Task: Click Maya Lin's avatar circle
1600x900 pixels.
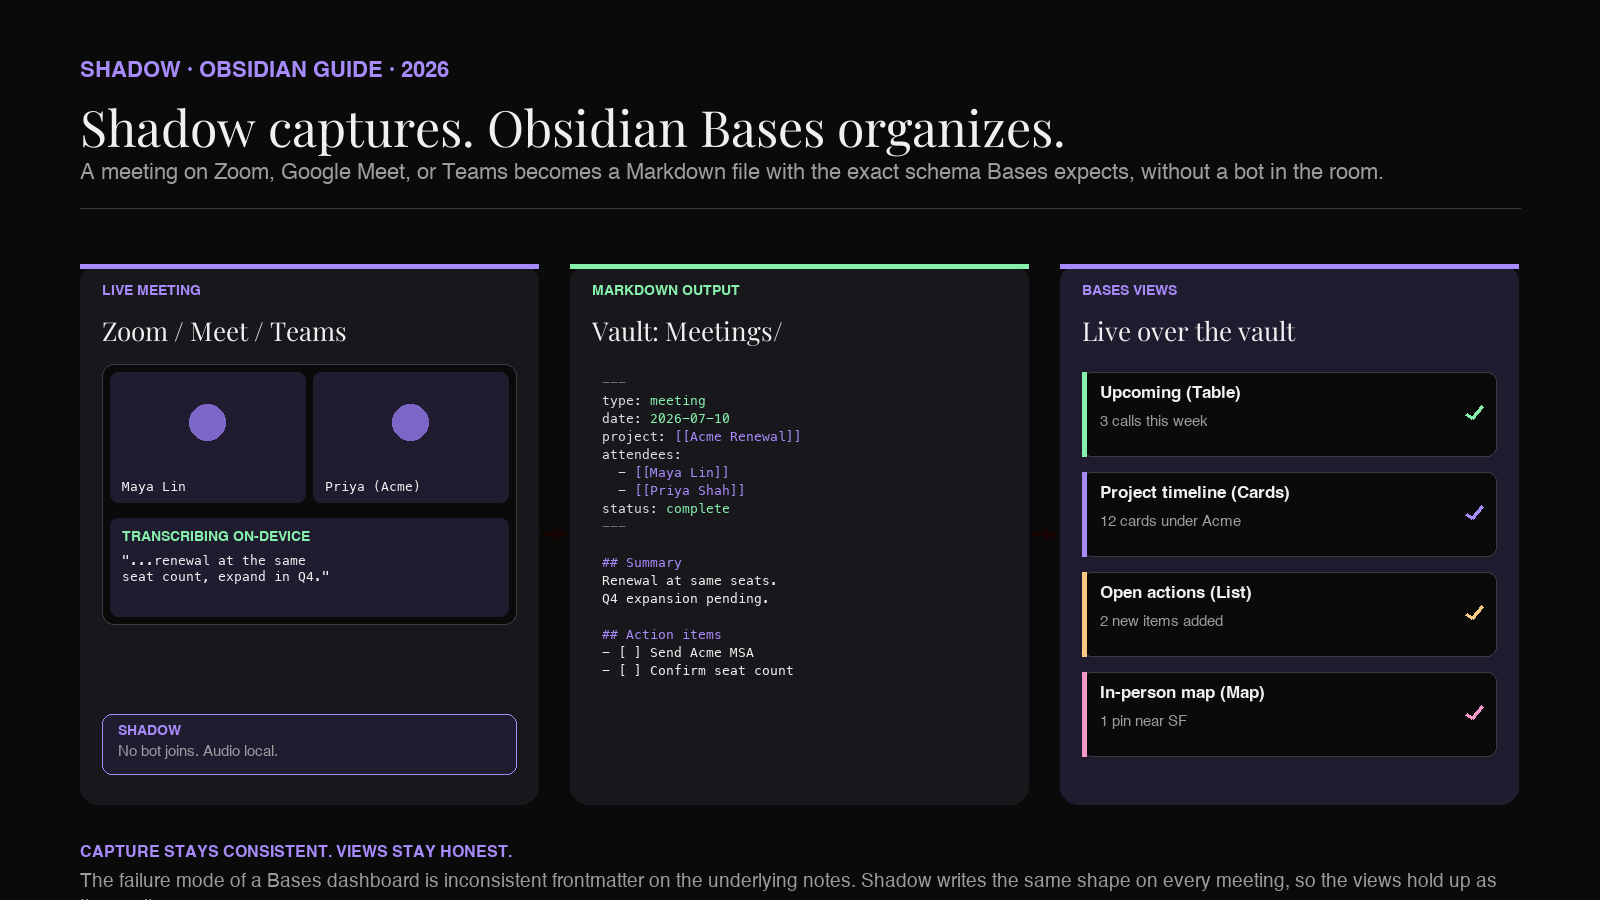Action: (x=207, y=422)
